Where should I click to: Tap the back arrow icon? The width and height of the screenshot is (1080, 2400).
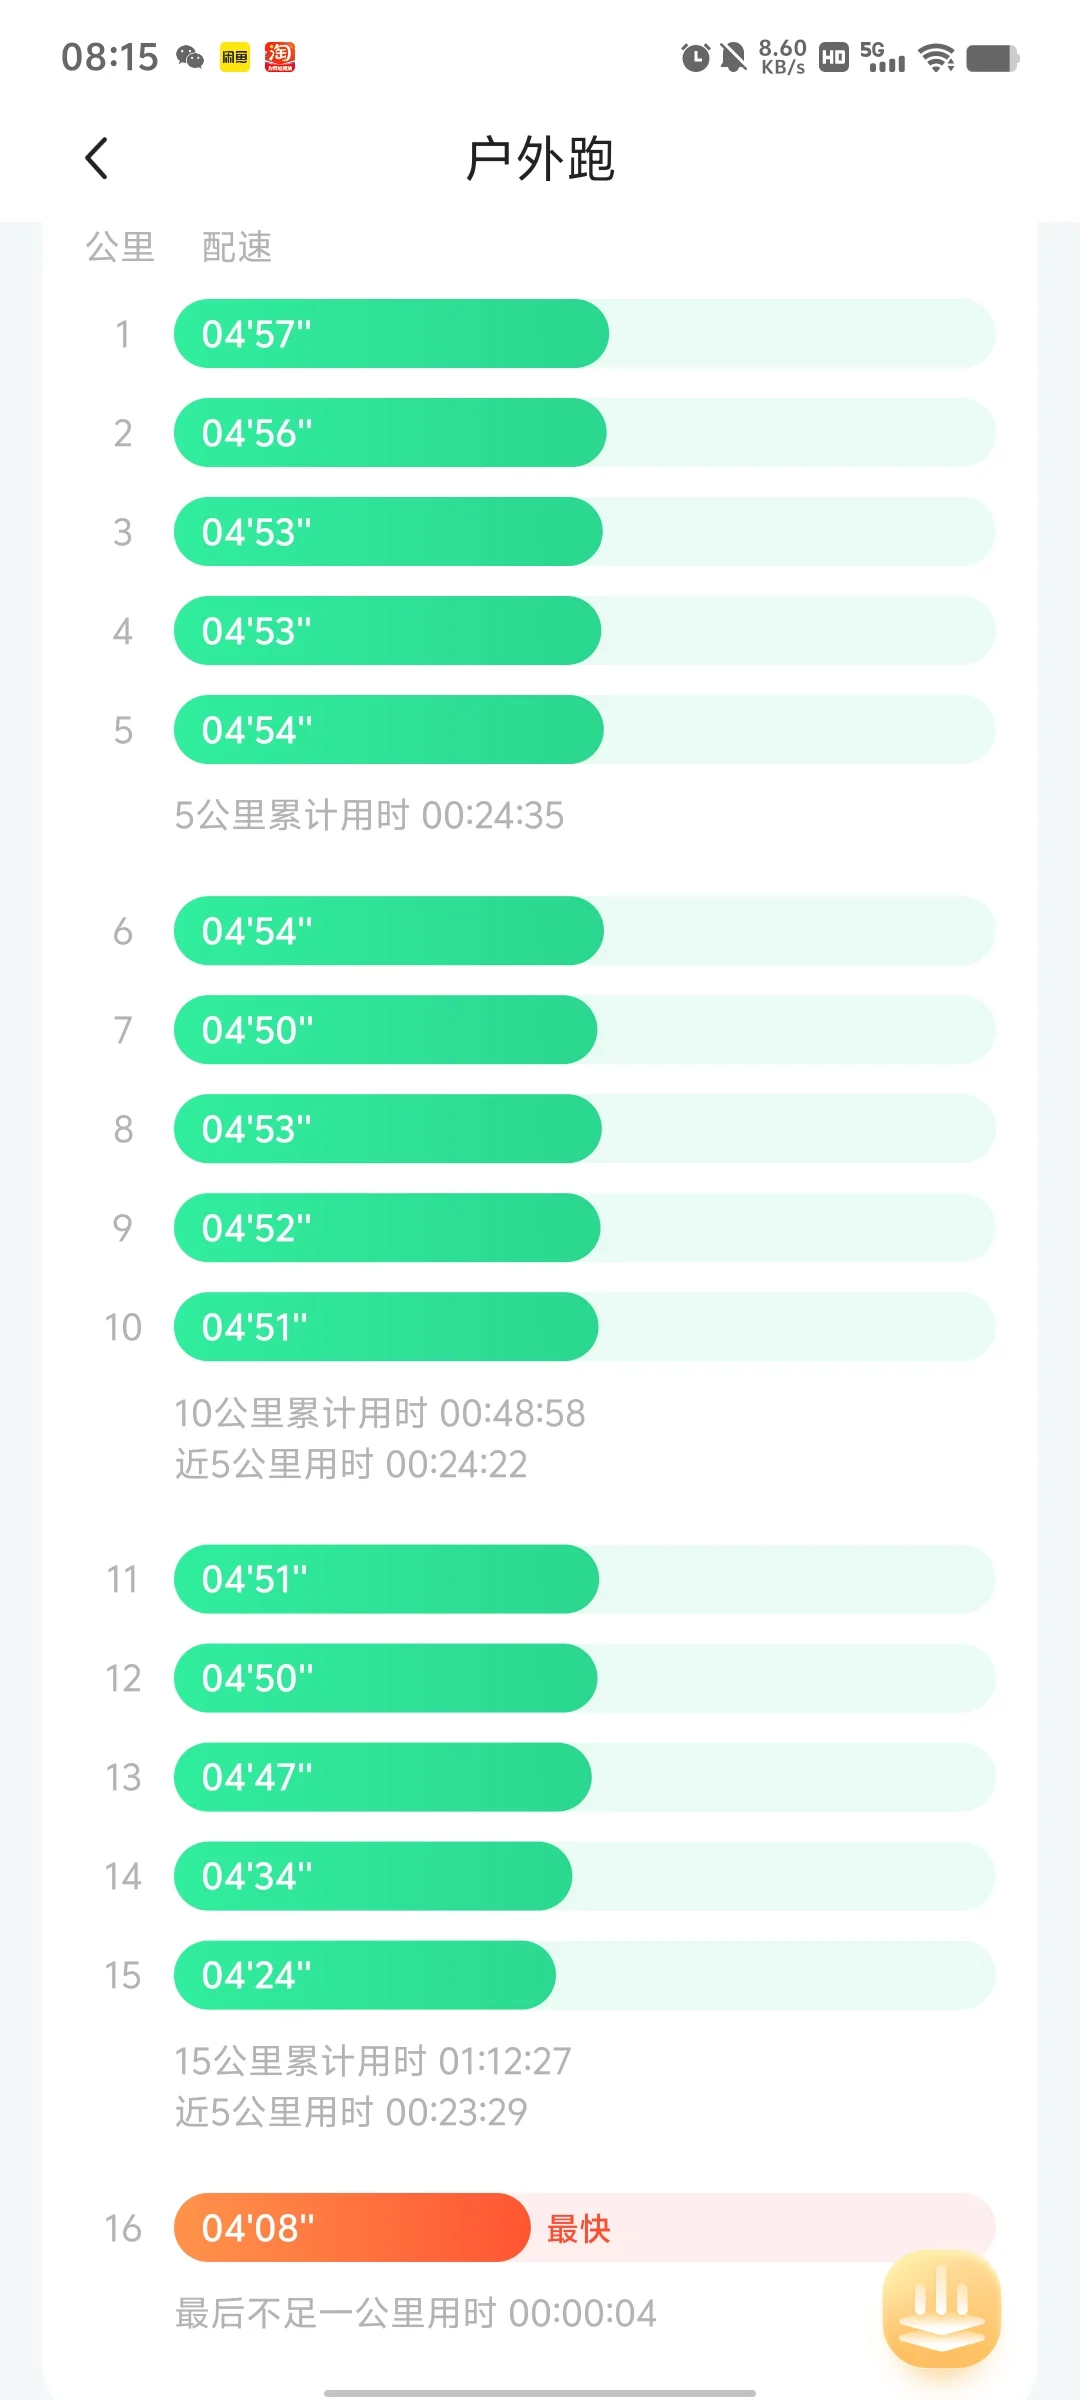[97, 158]
